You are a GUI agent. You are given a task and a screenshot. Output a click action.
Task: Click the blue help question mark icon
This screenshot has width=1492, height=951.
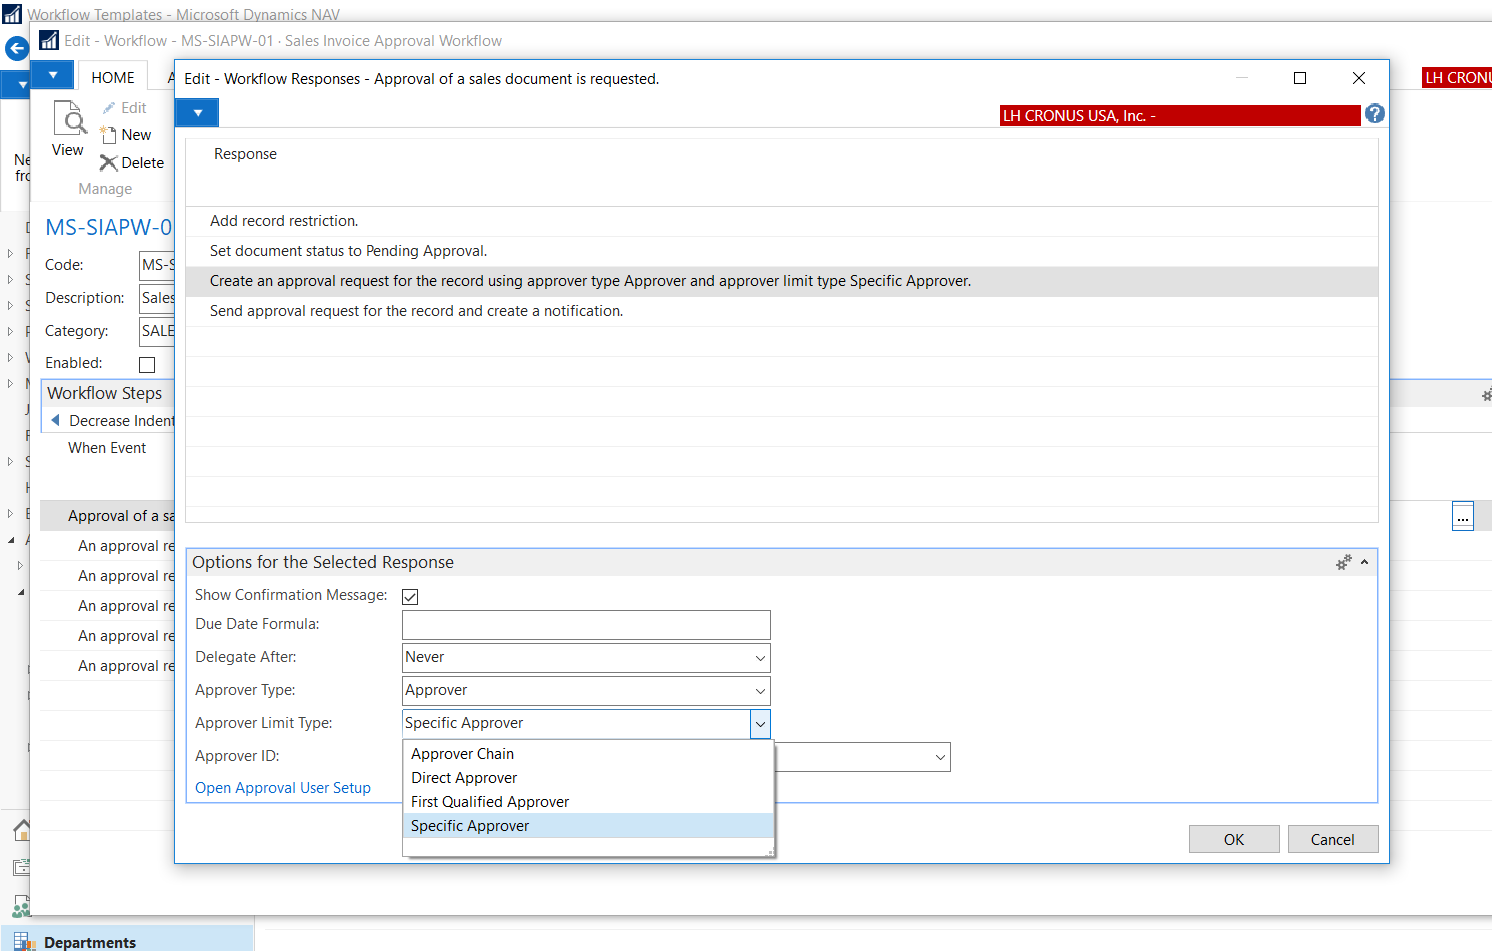(1375, 114)
